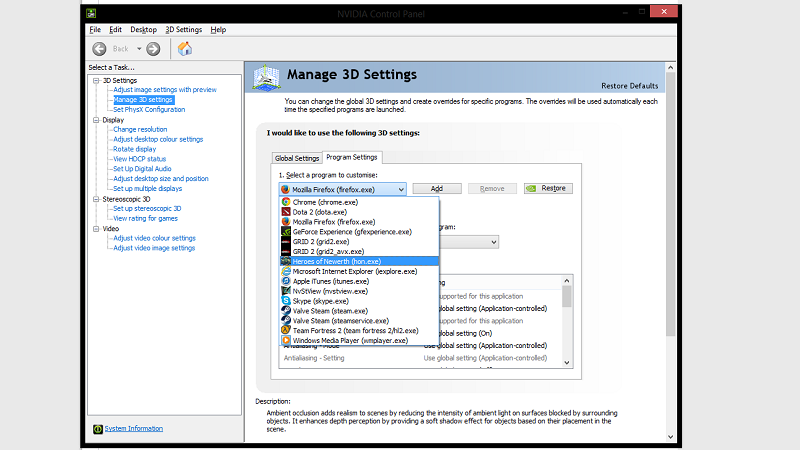Select the Valve Steam (steamservice.exe) icon
The image size is (800, 450).
pos(286,321)
